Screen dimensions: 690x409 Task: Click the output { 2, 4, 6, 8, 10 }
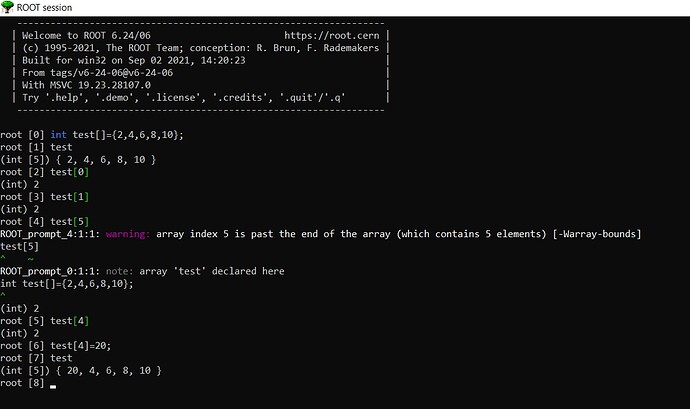pos(106,159)
